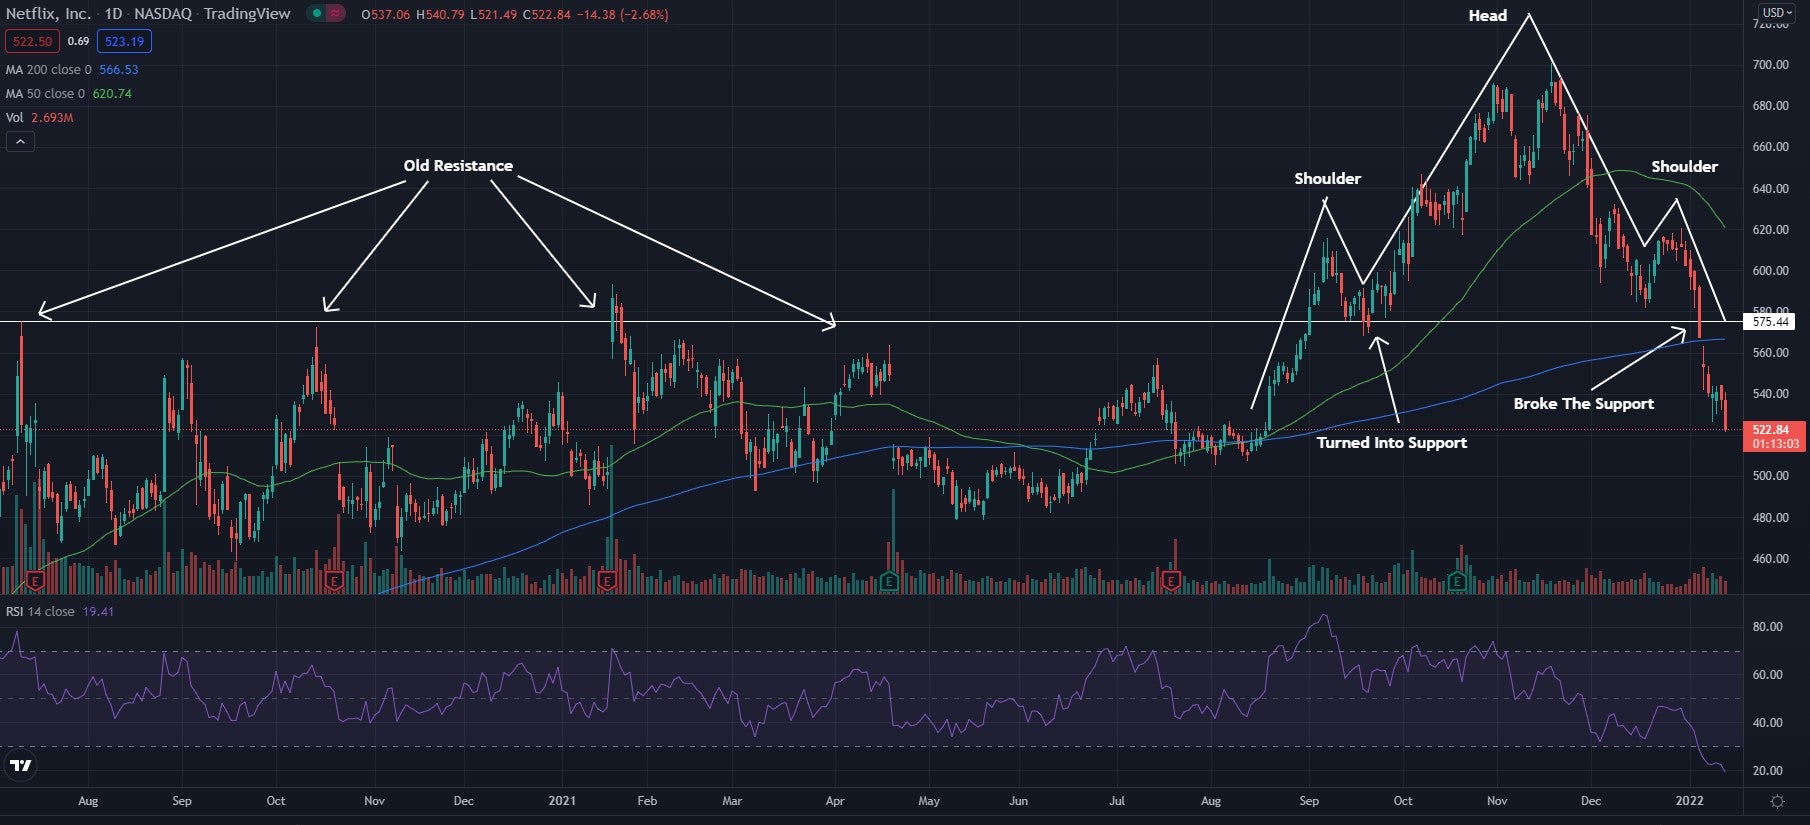Select the RSI 14 close legend
1810x825 pixels.
coord(40,612)
